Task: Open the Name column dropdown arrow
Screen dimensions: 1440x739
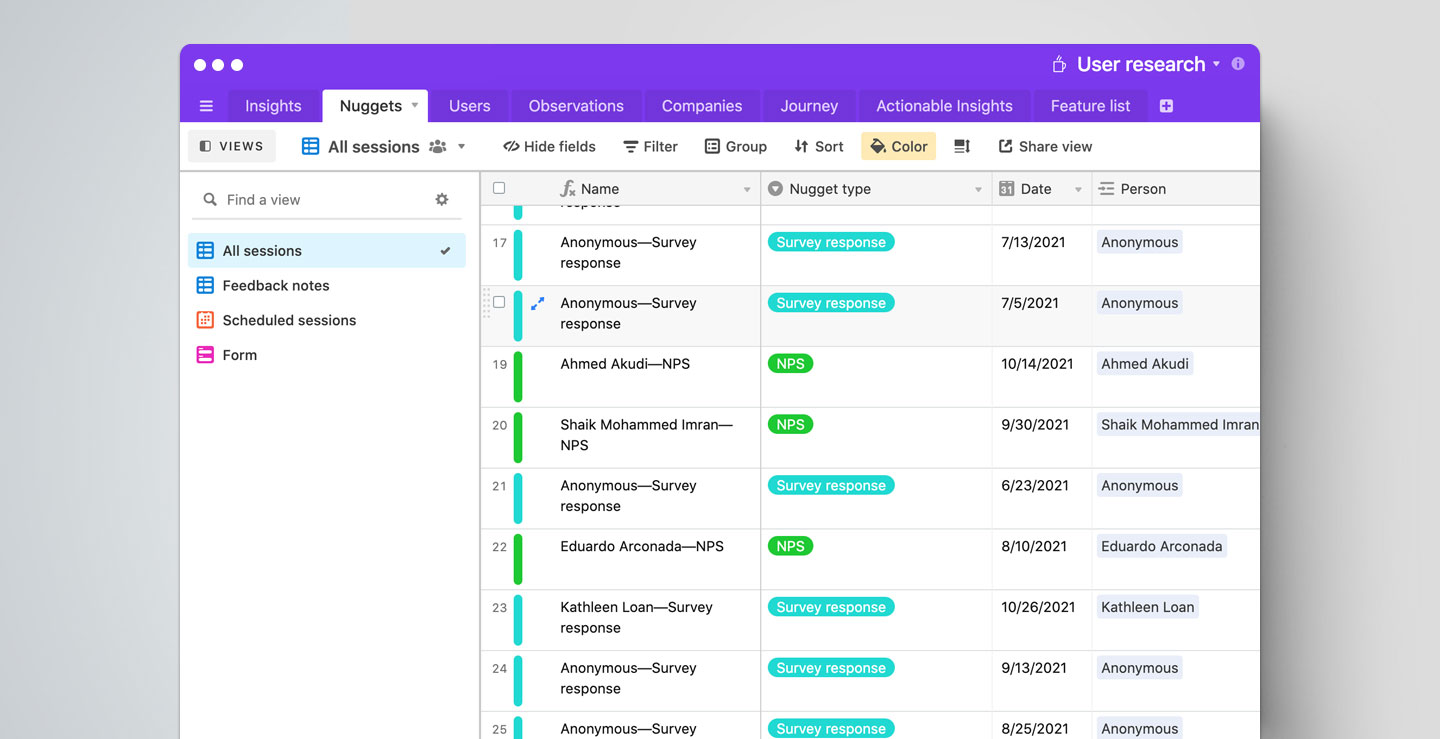Action: (x=747, y=190)
